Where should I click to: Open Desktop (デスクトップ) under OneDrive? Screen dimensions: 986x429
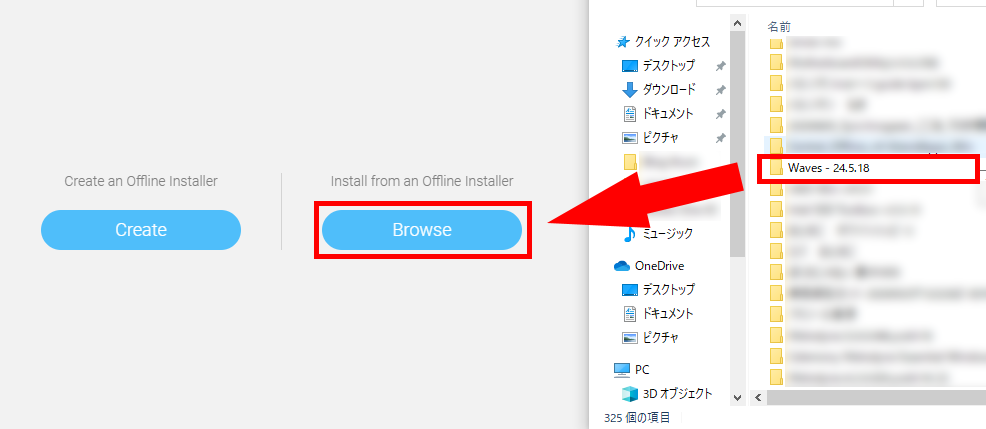click(x=630, y=290)
